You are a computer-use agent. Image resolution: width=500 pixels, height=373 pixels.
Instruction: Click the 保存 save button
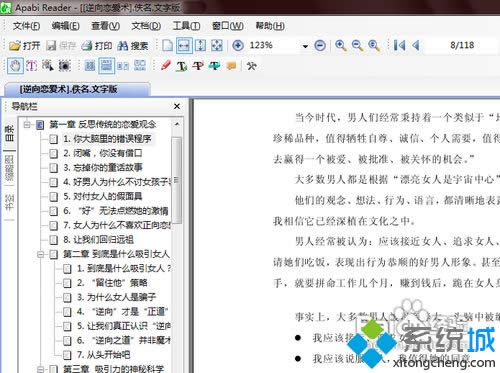pos(61,46)
